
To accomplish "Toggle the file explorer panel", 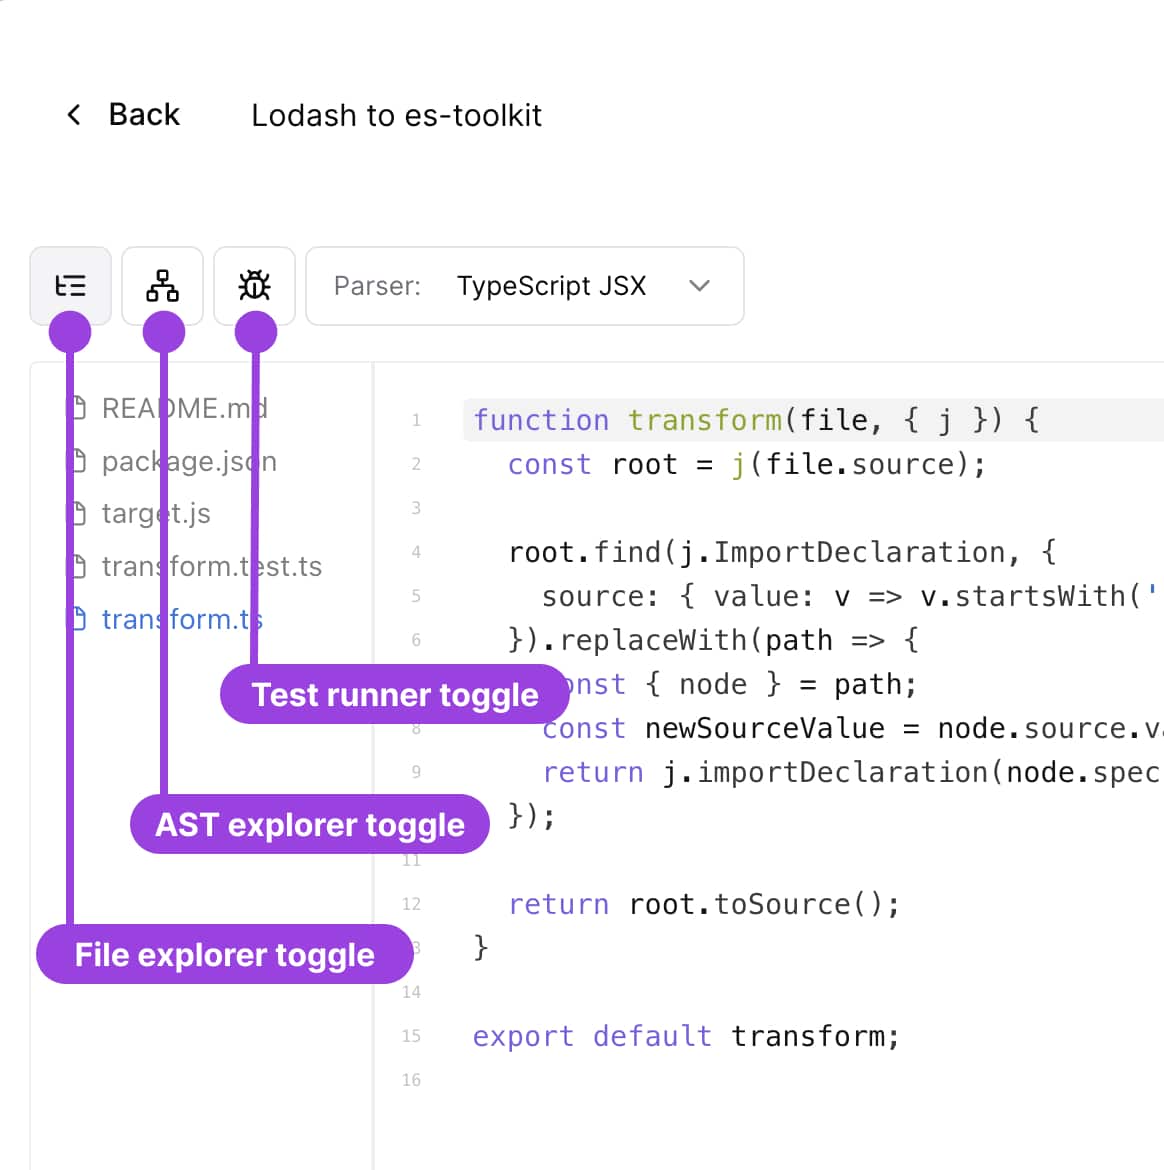I will tap(70, 286).
